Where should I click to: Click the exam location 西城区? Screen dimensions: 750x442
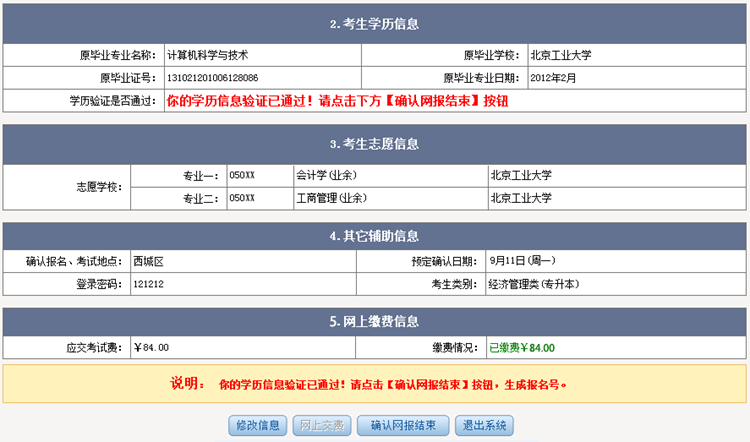pyautogui.click(x=147, y=261)
